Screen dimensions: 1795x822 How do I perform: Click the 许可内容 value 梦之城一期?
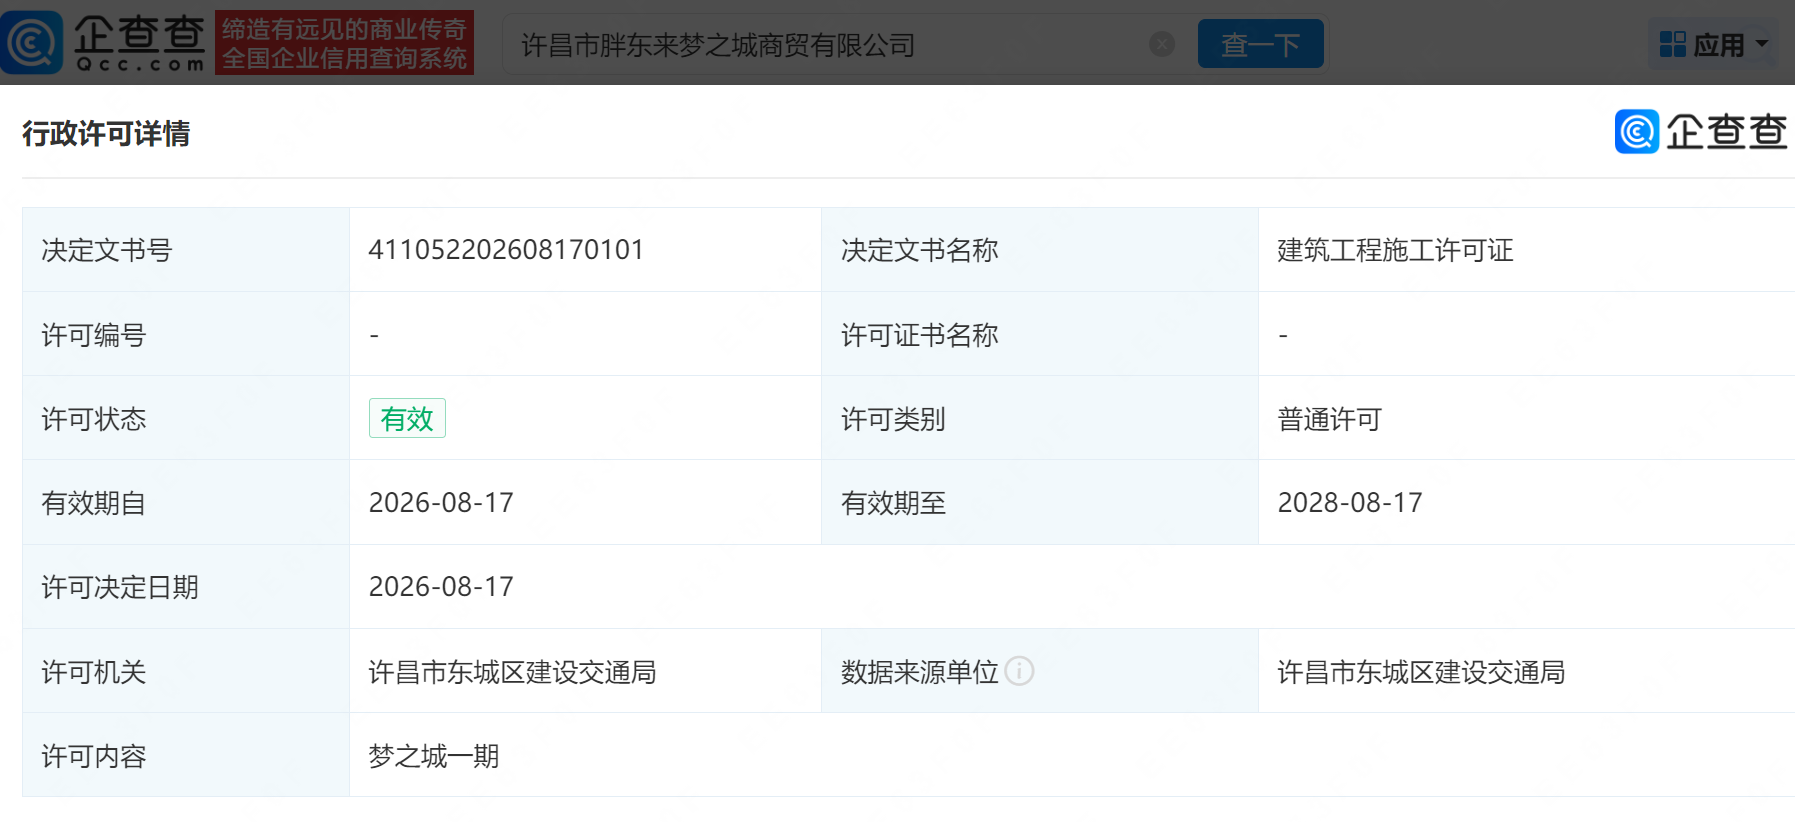[434, 756]
